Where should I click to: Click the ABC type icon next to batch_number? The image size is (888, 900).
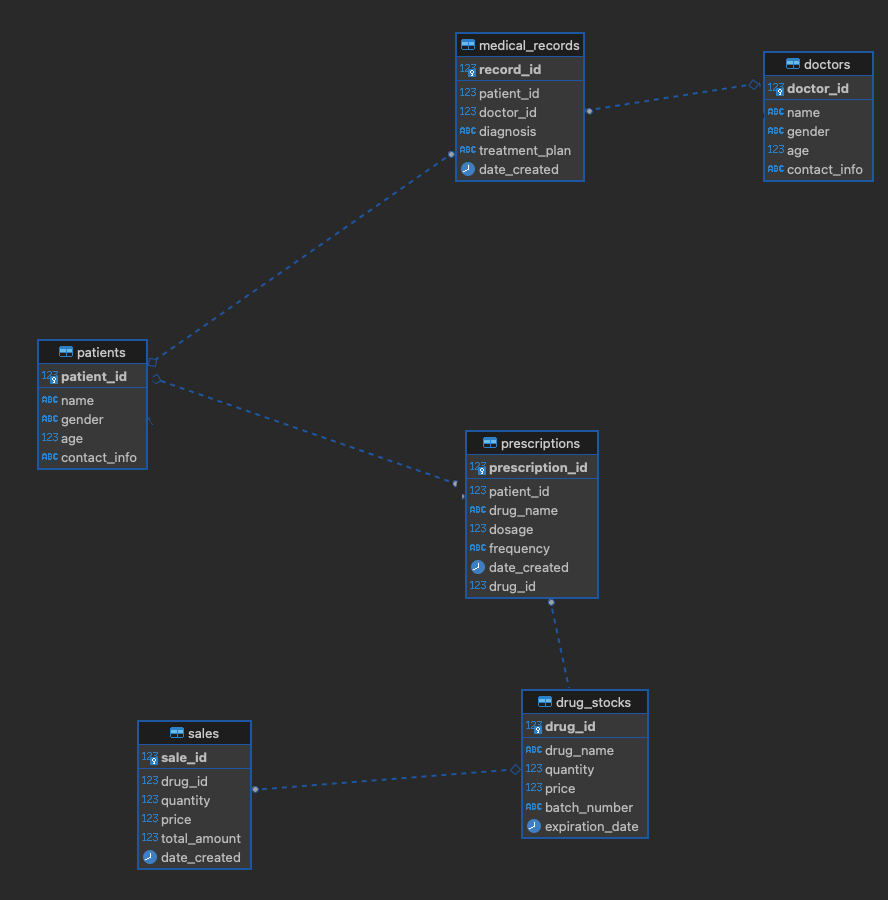(534, 807)
